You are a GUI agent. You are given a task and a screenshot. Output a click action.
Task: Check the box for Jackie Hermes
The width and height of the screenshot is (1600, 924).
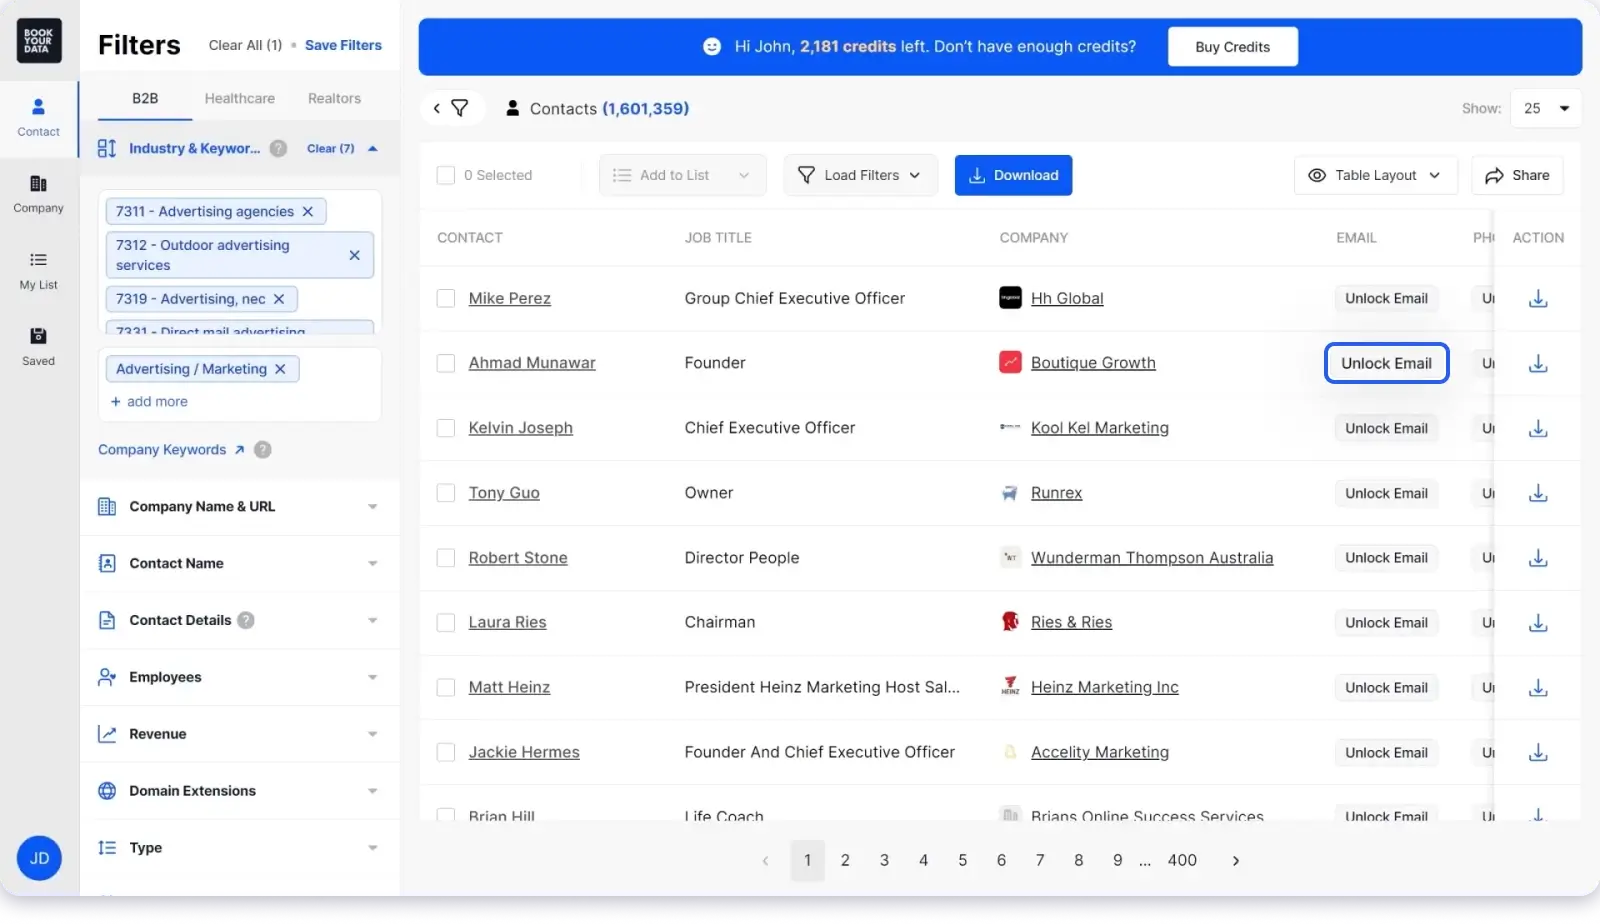pos(446,752)
